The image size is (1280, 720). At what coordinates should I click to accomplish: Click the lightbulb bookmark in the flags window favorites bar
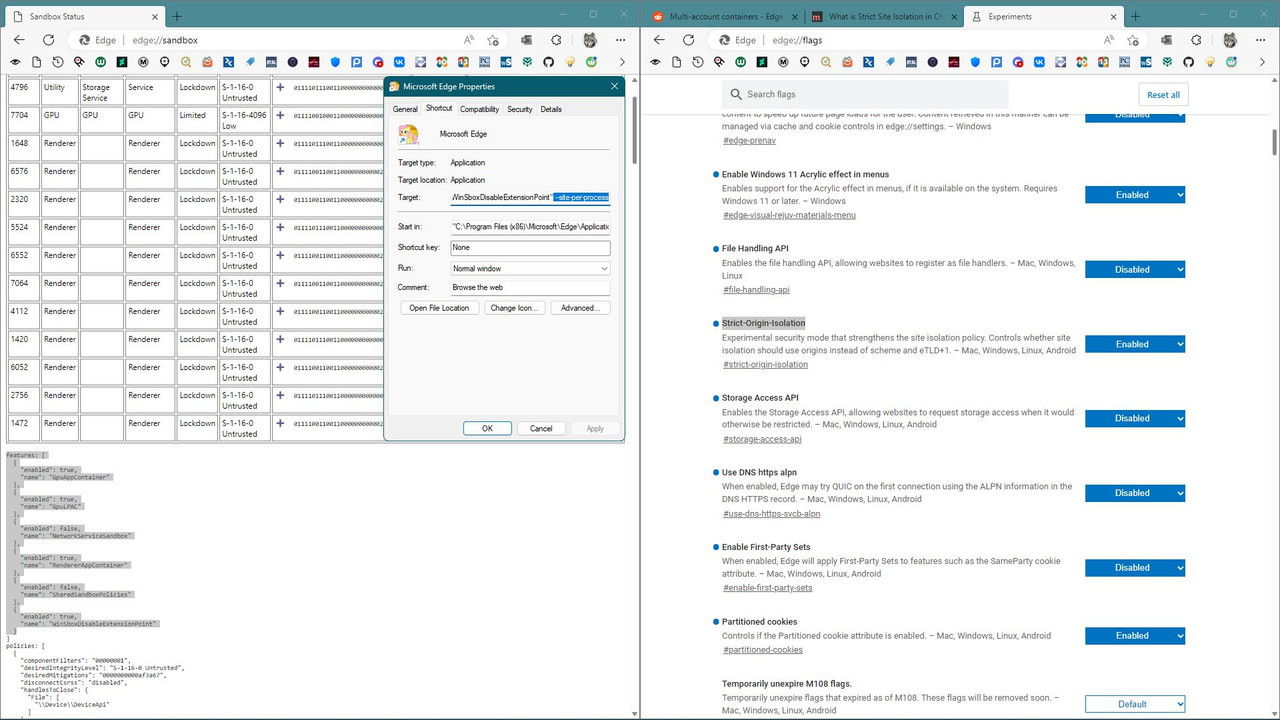click(1210, 62)
